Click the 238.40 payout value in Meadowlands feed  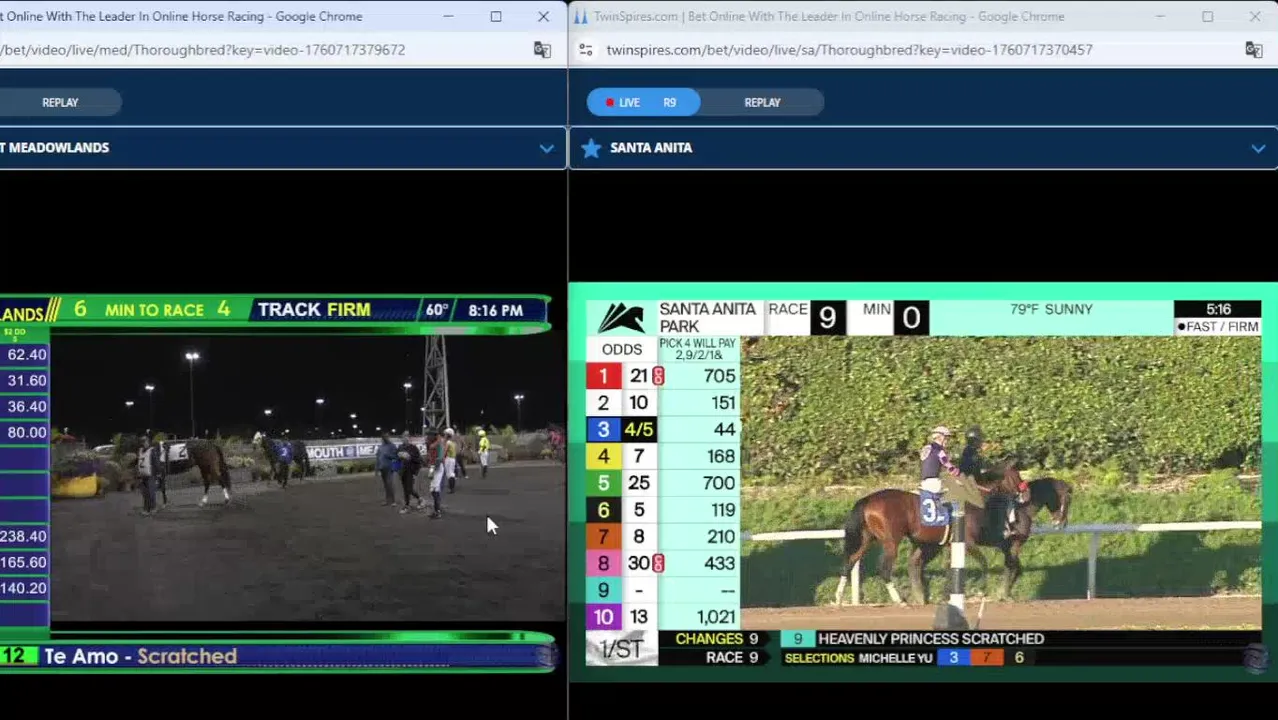[x=24, y=536]
